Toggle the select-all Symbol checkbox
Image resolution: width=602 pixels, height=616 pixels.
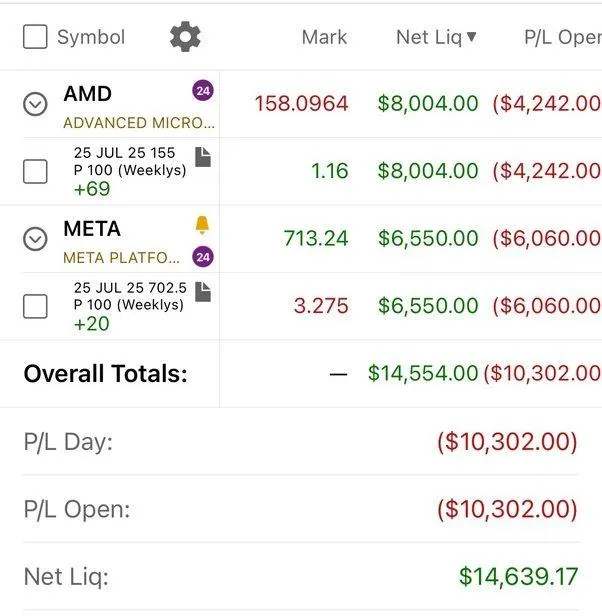[x=35, y=37]
